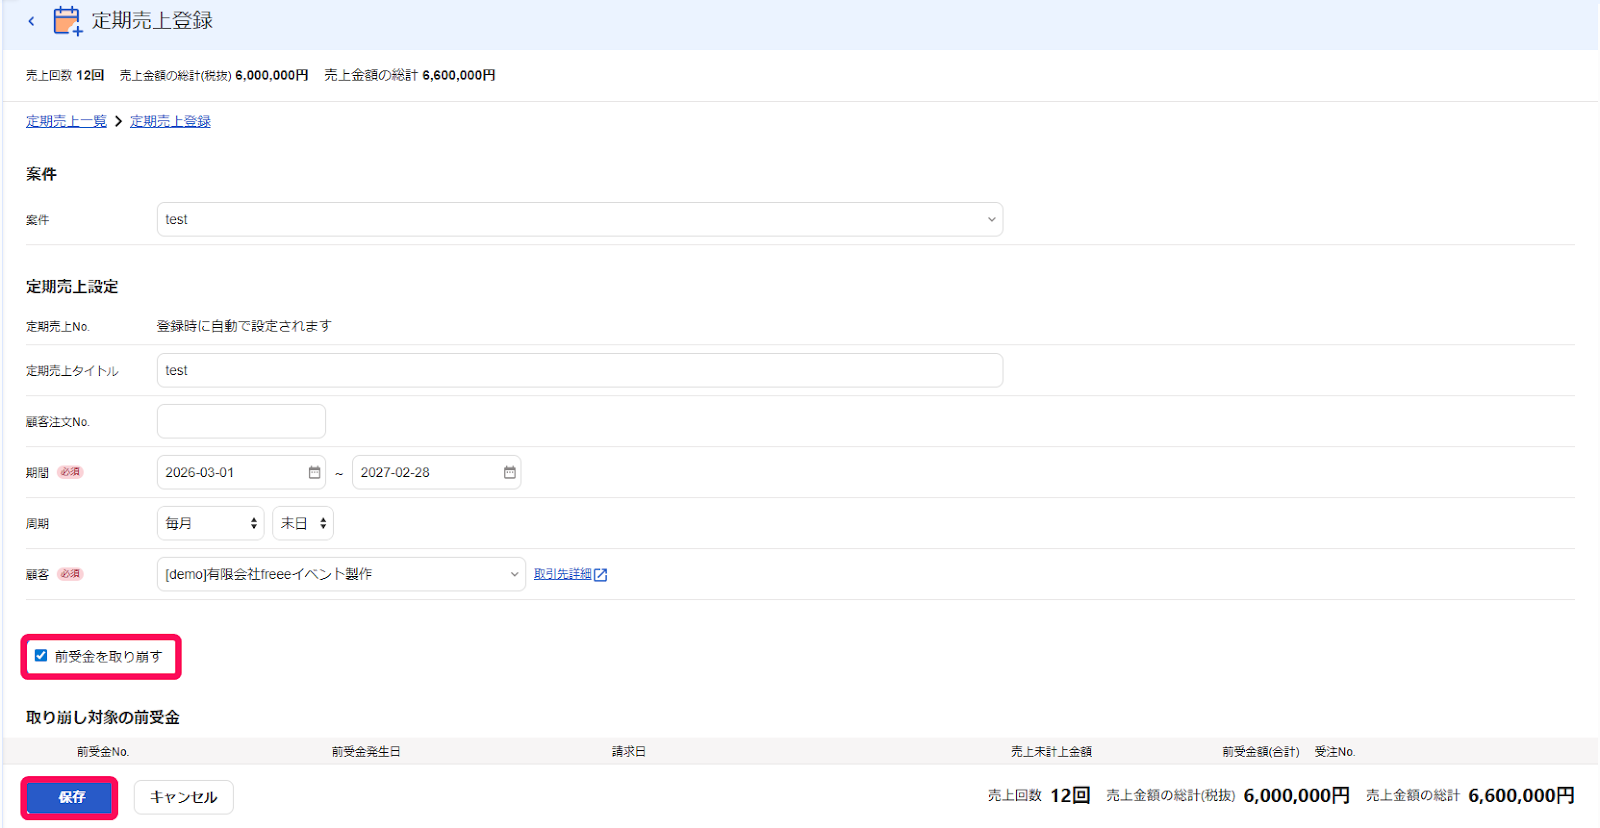
Task: Click the 前受金発生日 column header
Action: click(x=366, y=752)
